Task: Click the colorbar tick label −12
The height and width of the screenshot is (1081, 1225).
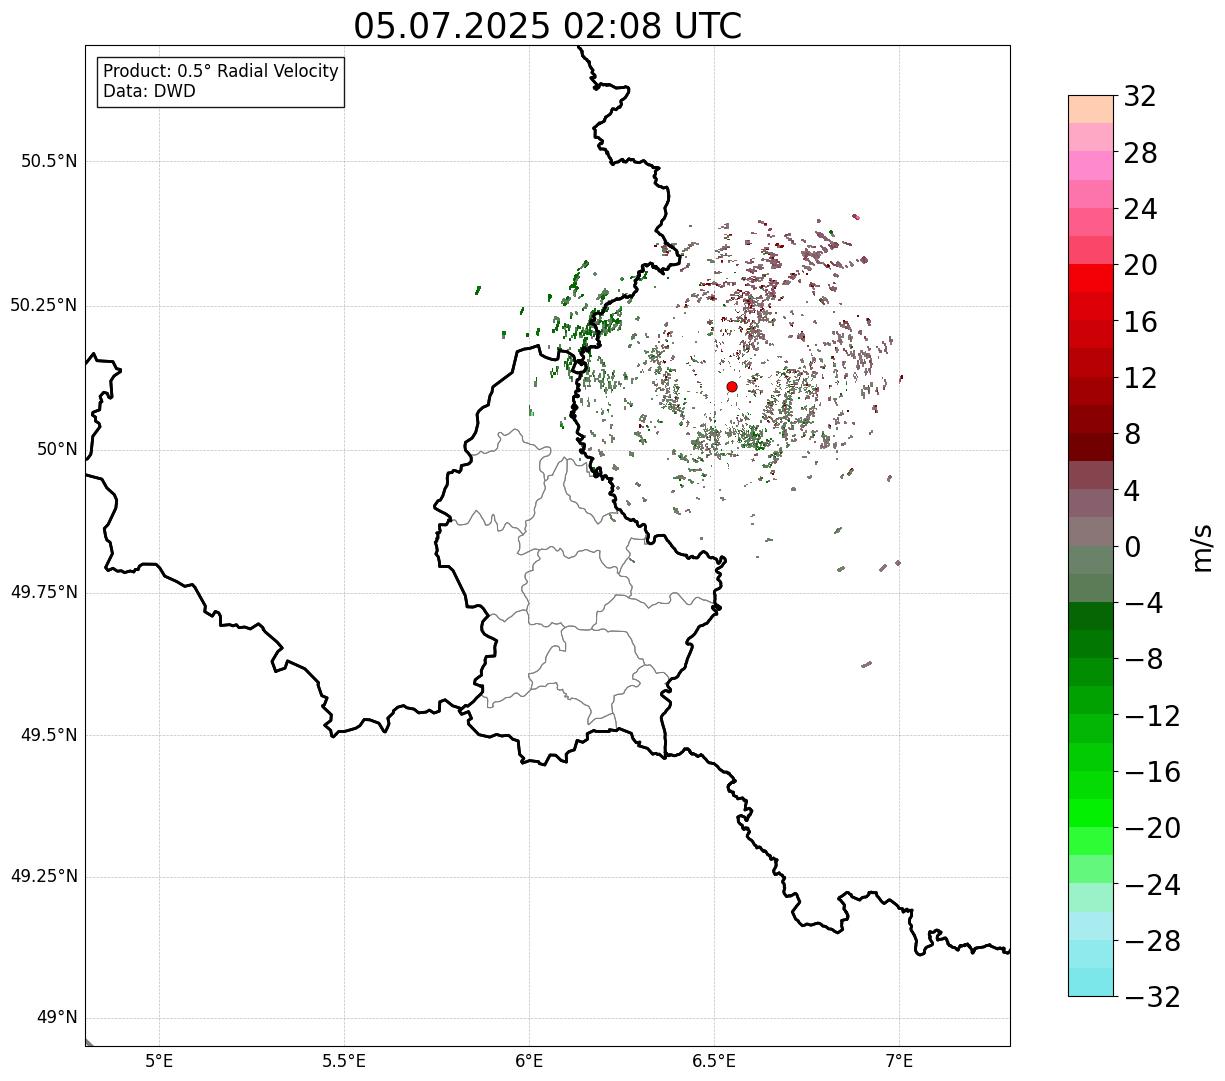Action: 1152,716
